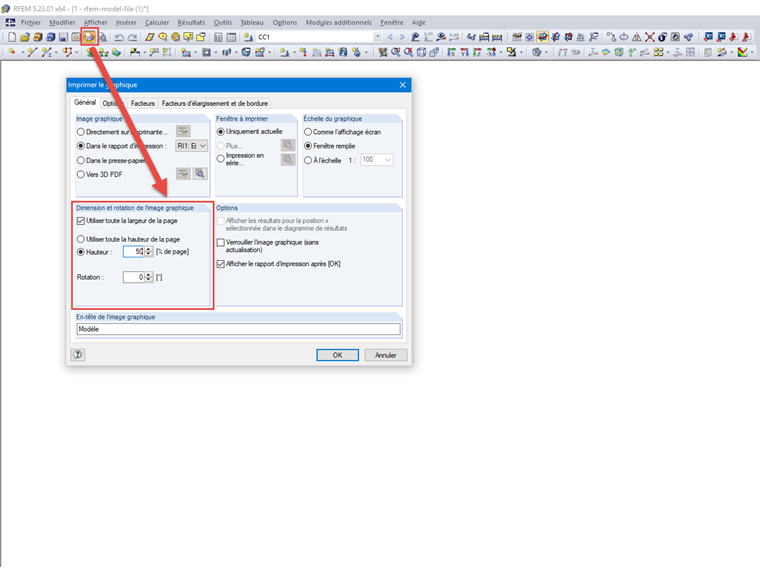Select Fenêtre remplie radio option
760x570 pixels.
(308, 146)
